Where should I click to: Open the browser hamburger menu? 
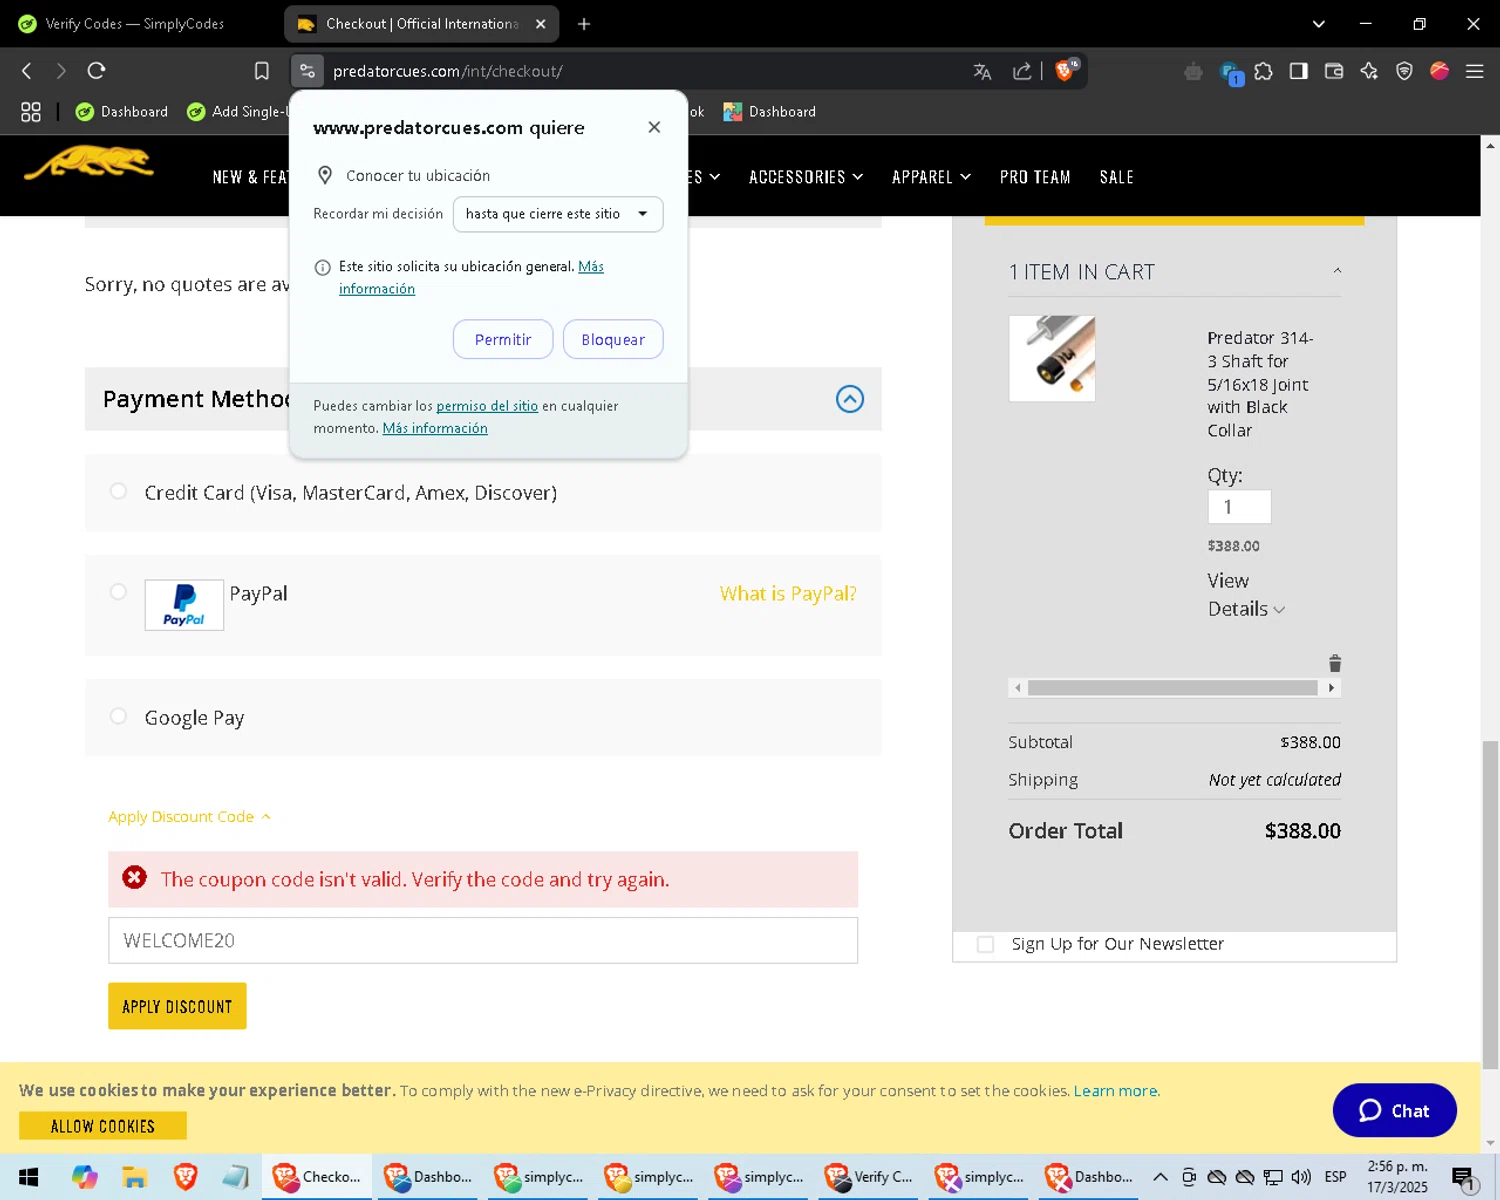pyautogui.click(x=1474, y=71)
